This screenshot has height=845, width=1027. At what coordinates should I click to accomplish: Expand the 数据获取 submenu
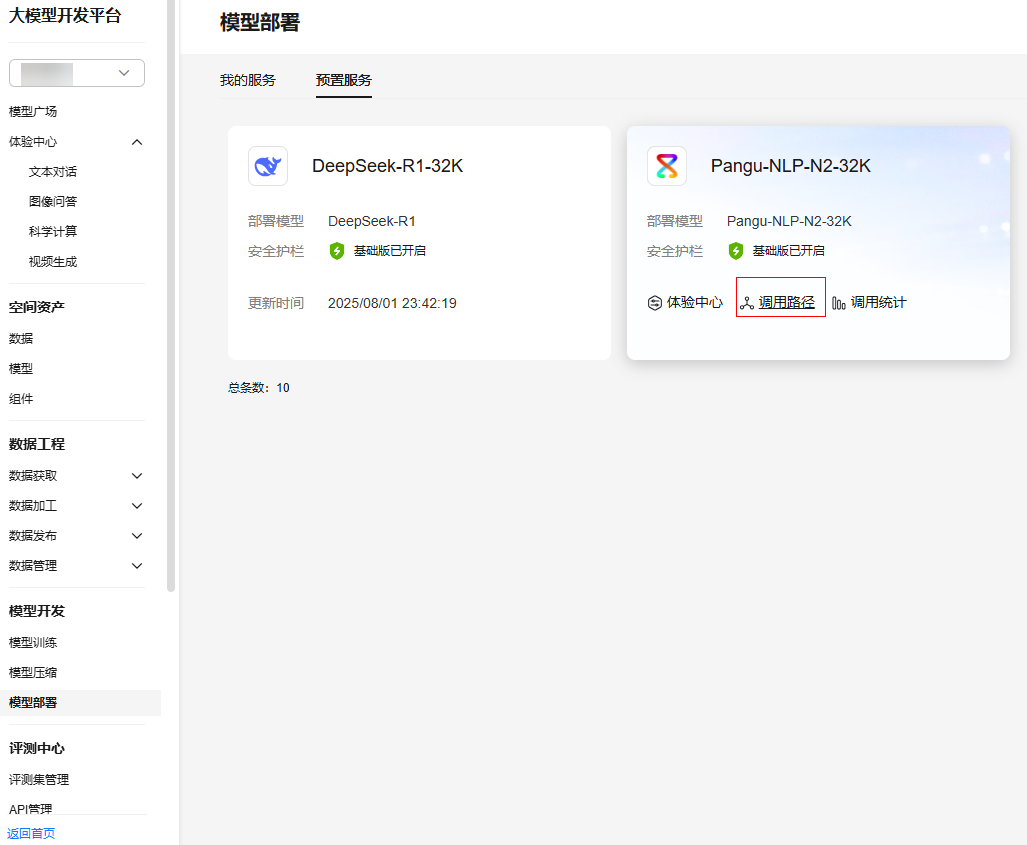137,476
